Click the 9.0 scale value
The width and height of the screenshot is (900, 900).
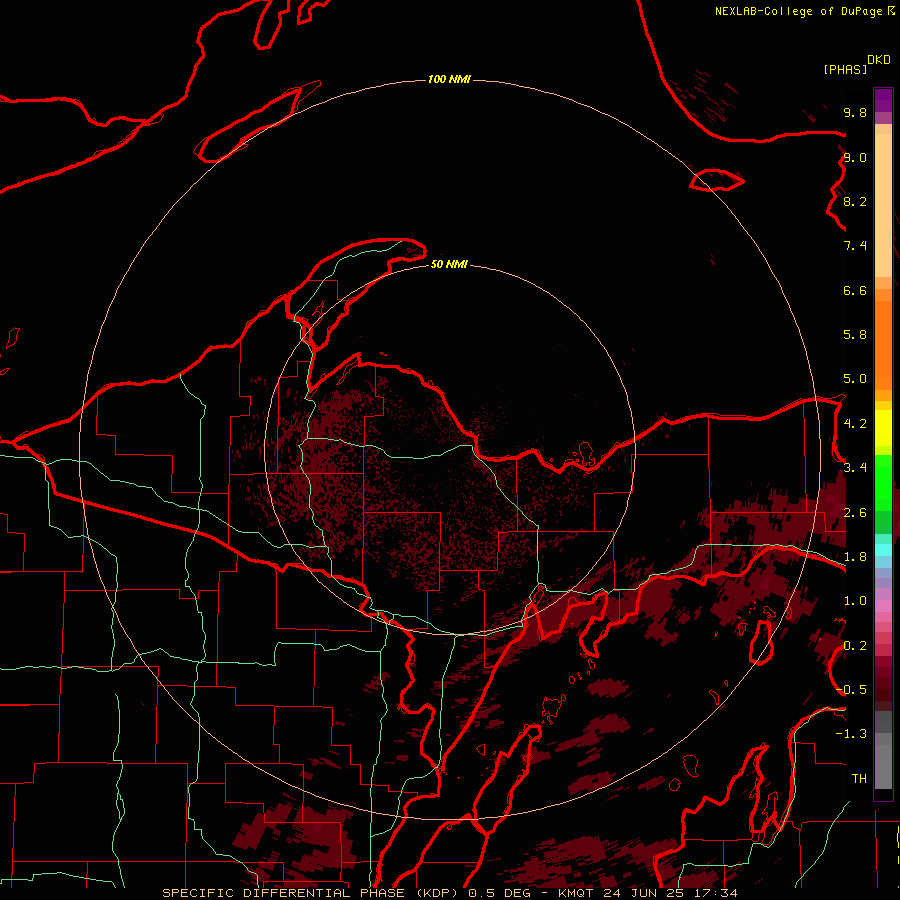coord(855,157)
